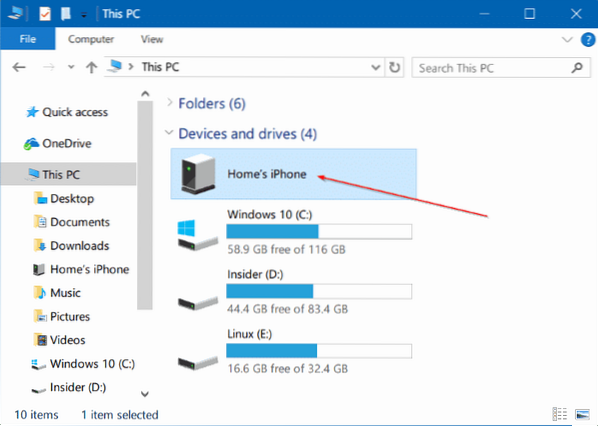Click the Folders (6) group heading

tap(212, 103)
